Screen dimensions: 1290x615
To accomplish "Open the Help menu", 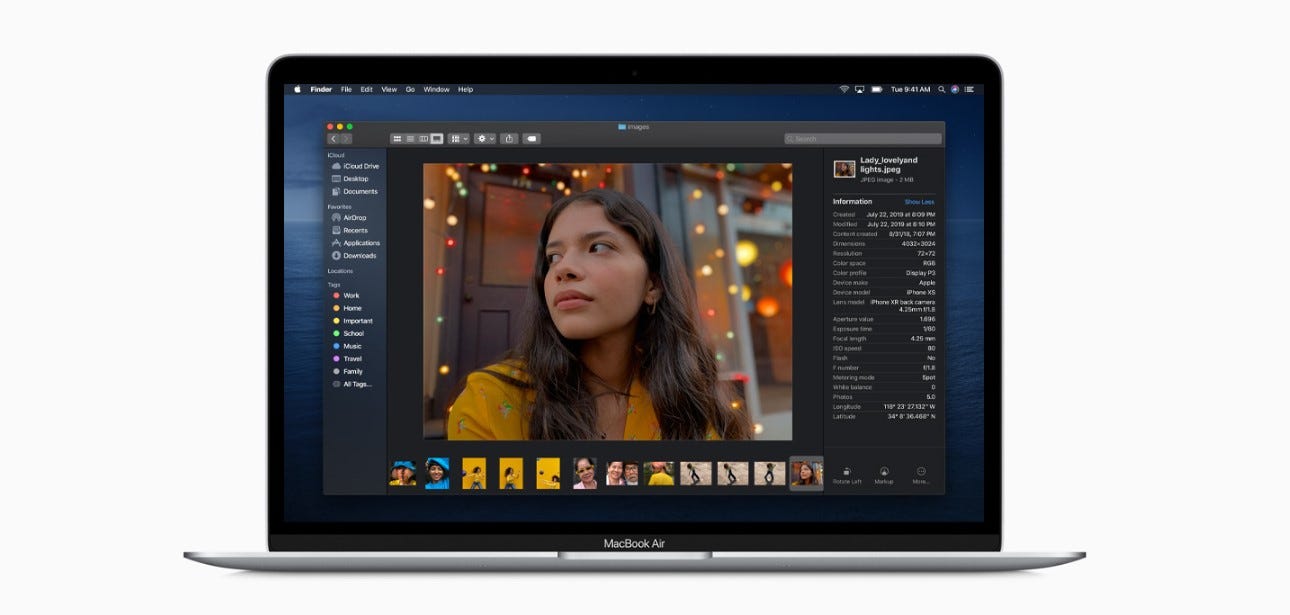I will pos(465,89).
